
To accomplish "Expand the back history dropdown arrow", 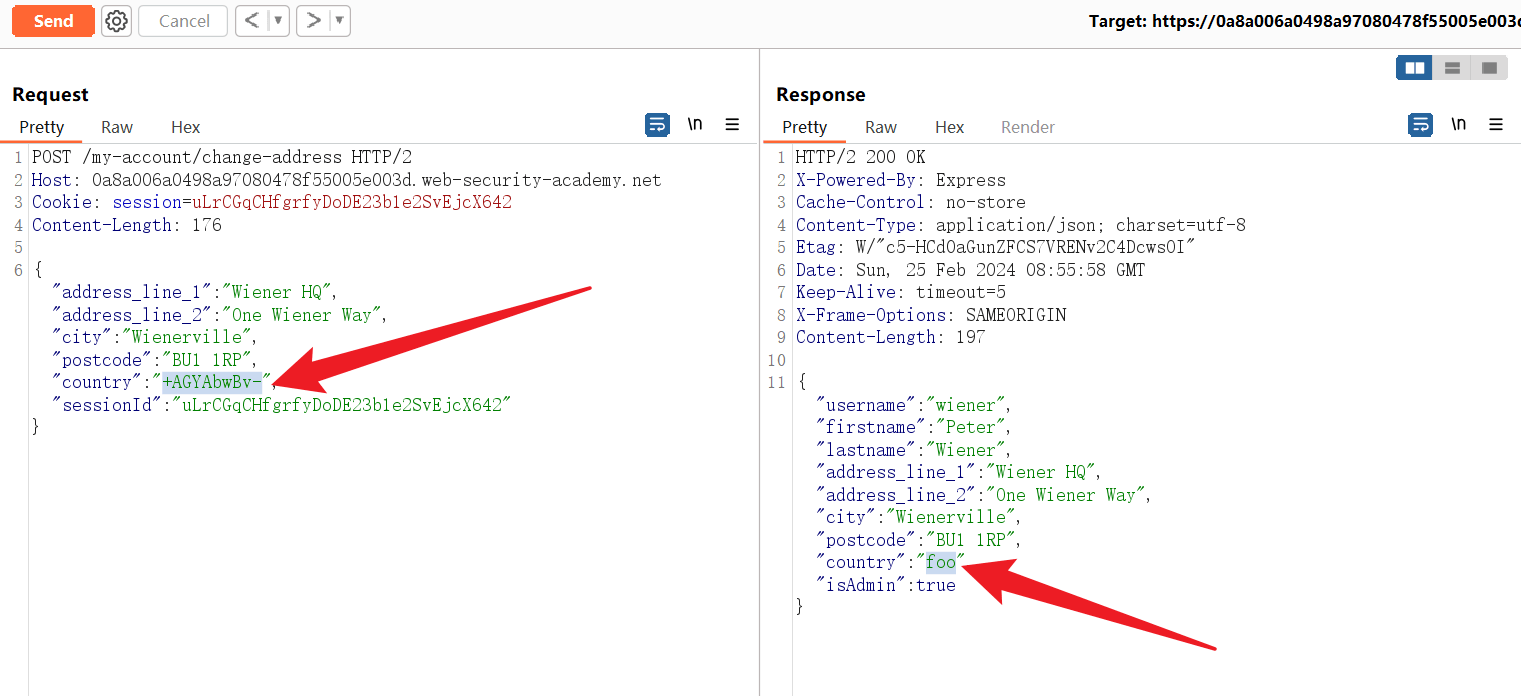I will click(278, 21).
